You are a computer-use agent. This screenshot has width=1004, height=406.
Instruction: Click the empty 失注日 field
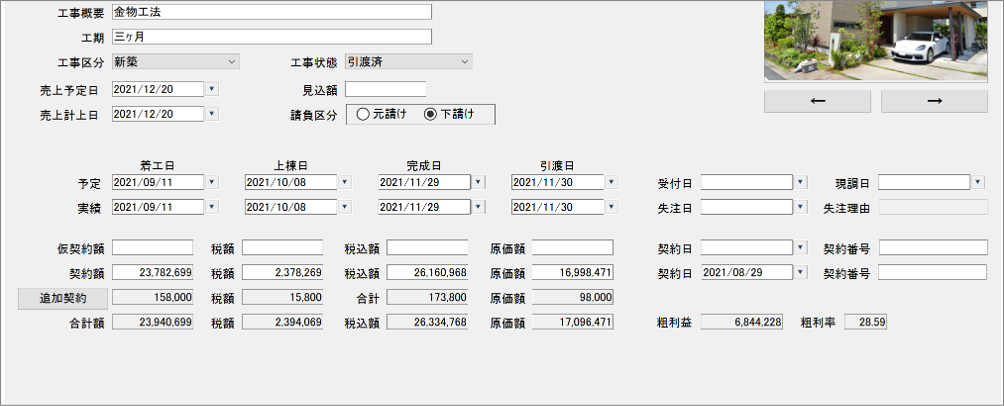(747, 207)
